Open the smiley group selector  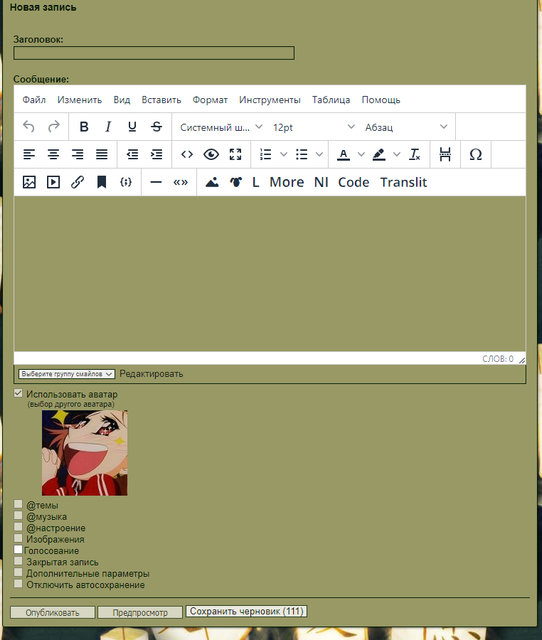[67, 374]
